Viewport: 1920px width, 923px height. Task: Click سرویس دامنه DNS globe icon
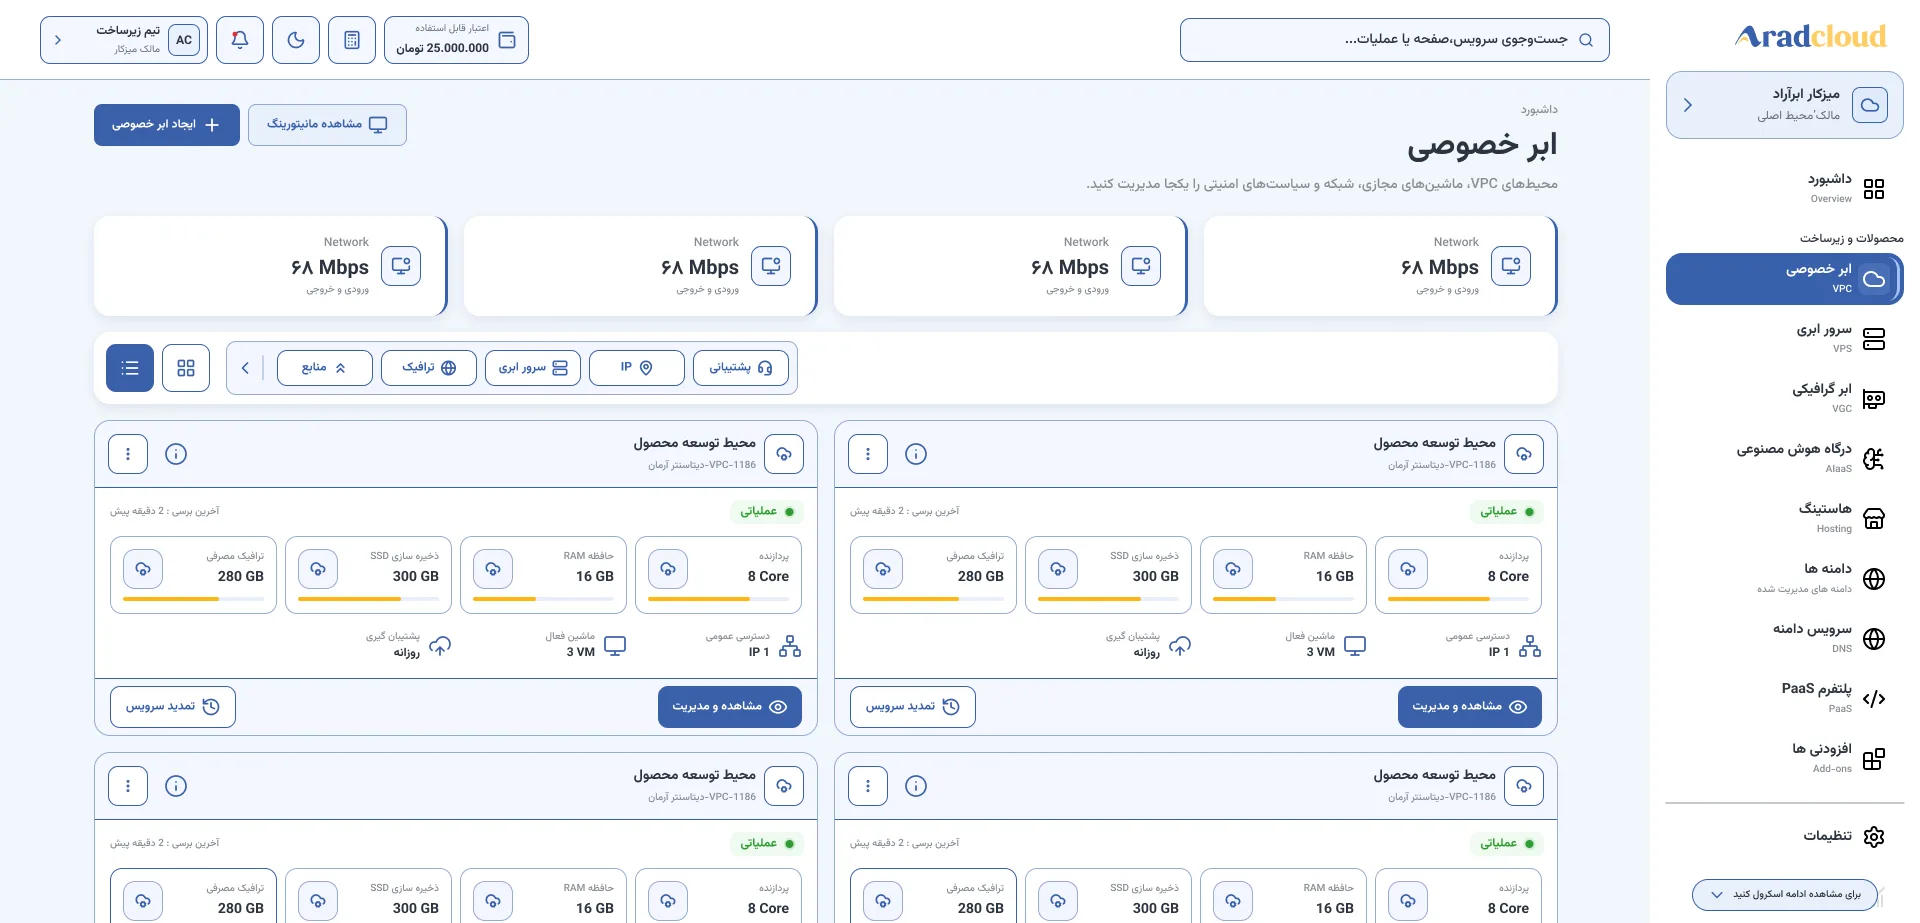pyautogui.click(x=1874, y=639)
